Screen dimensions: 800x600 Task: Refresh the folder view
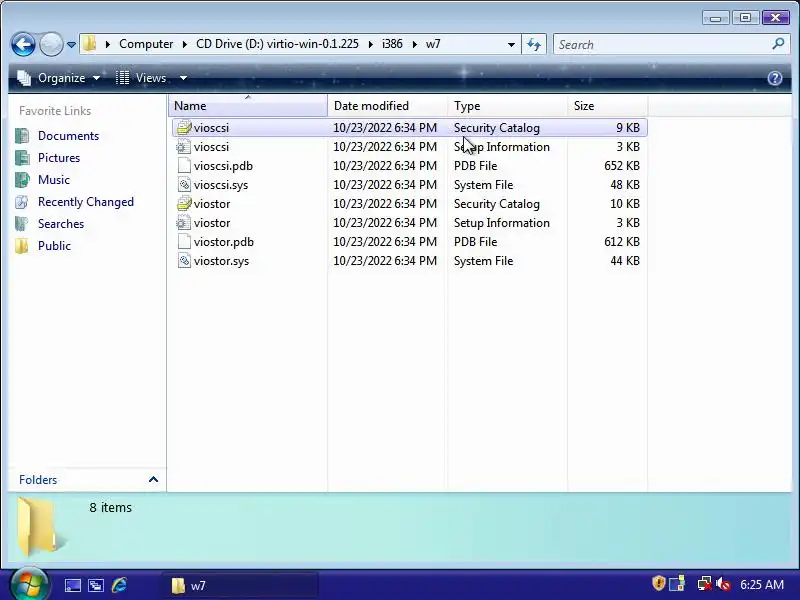pos(534,44)
